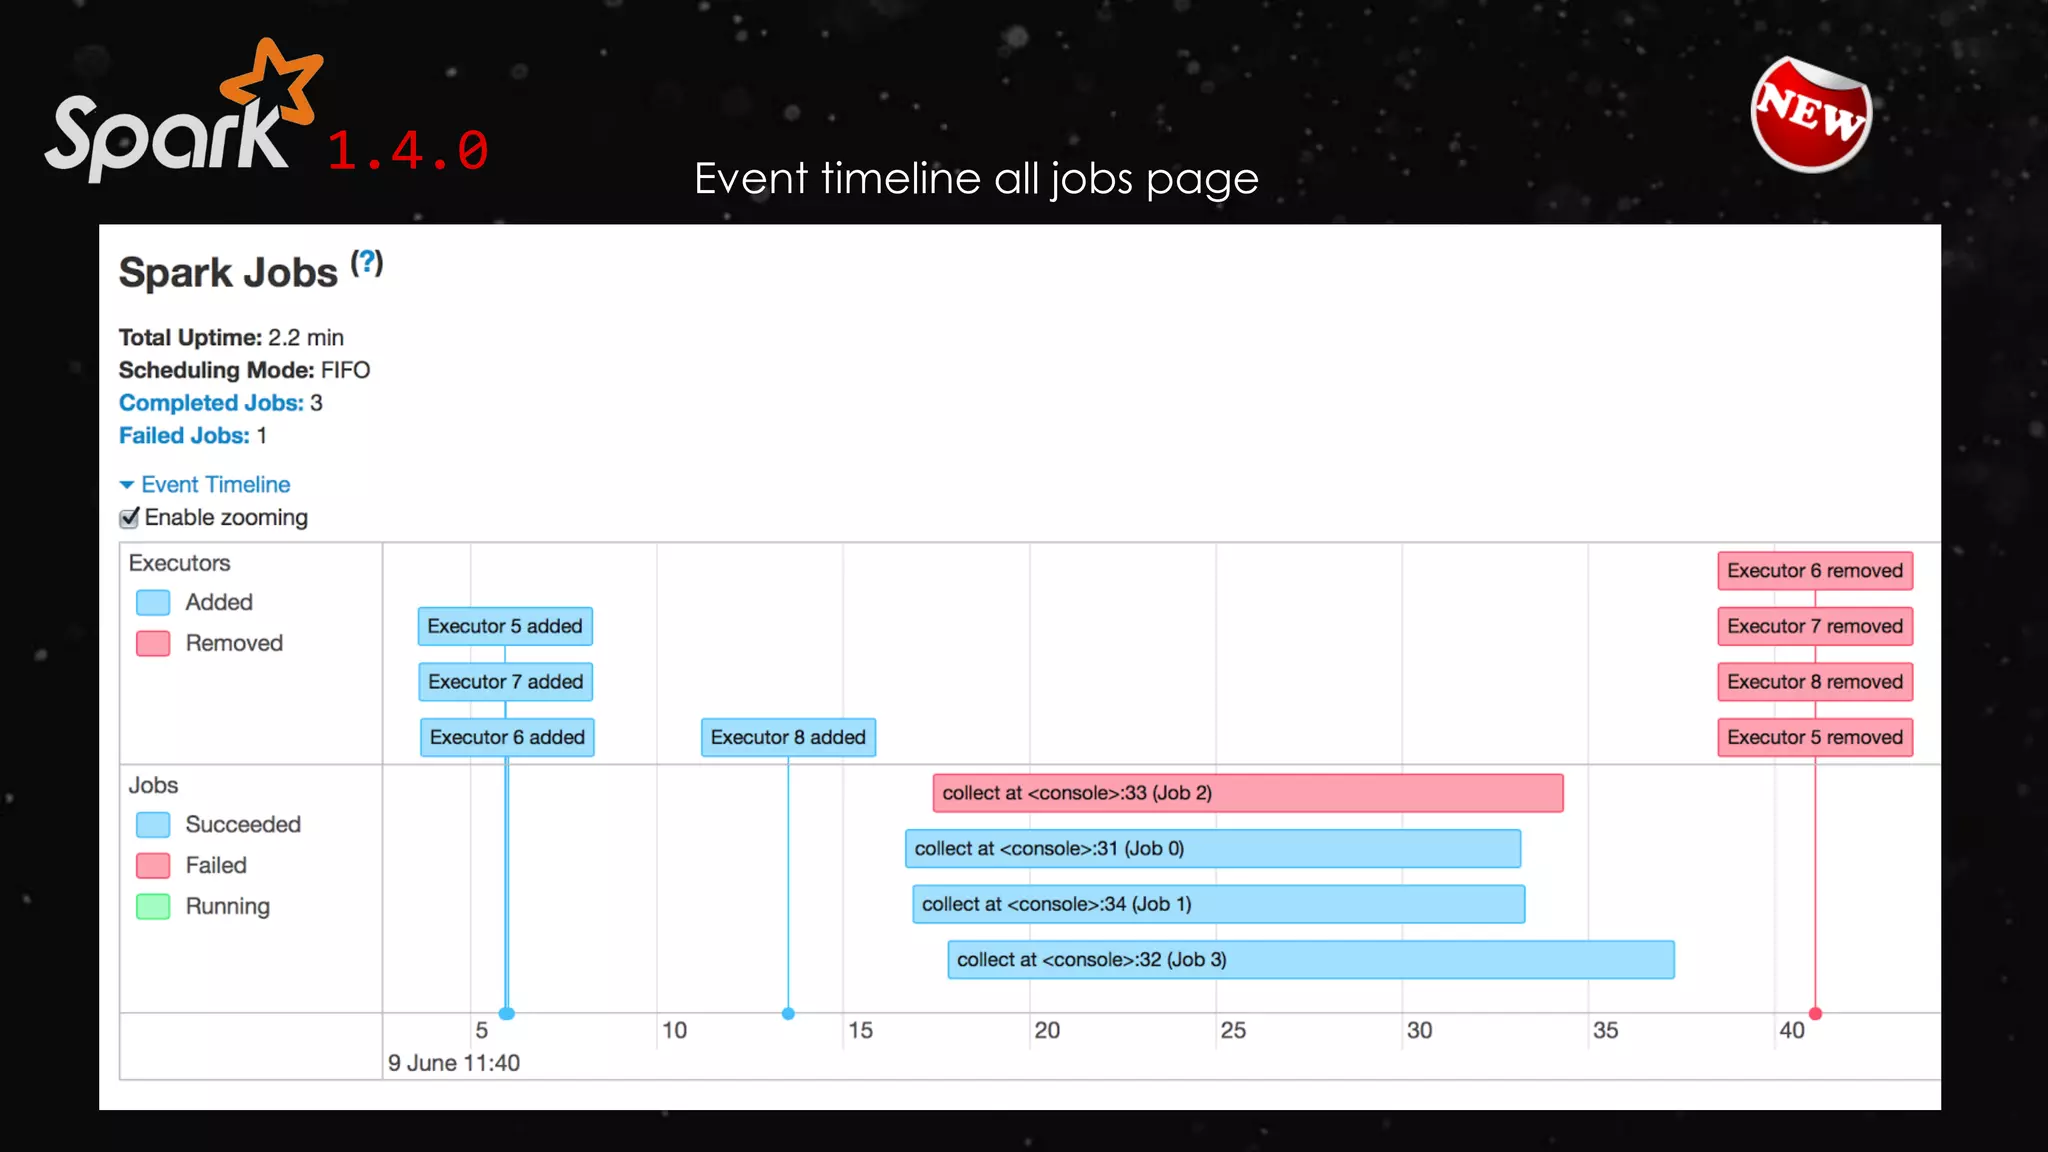2048x1152 pixels.
Task: Select the Executor 5 added event
Action: click(x=505, y=627)
